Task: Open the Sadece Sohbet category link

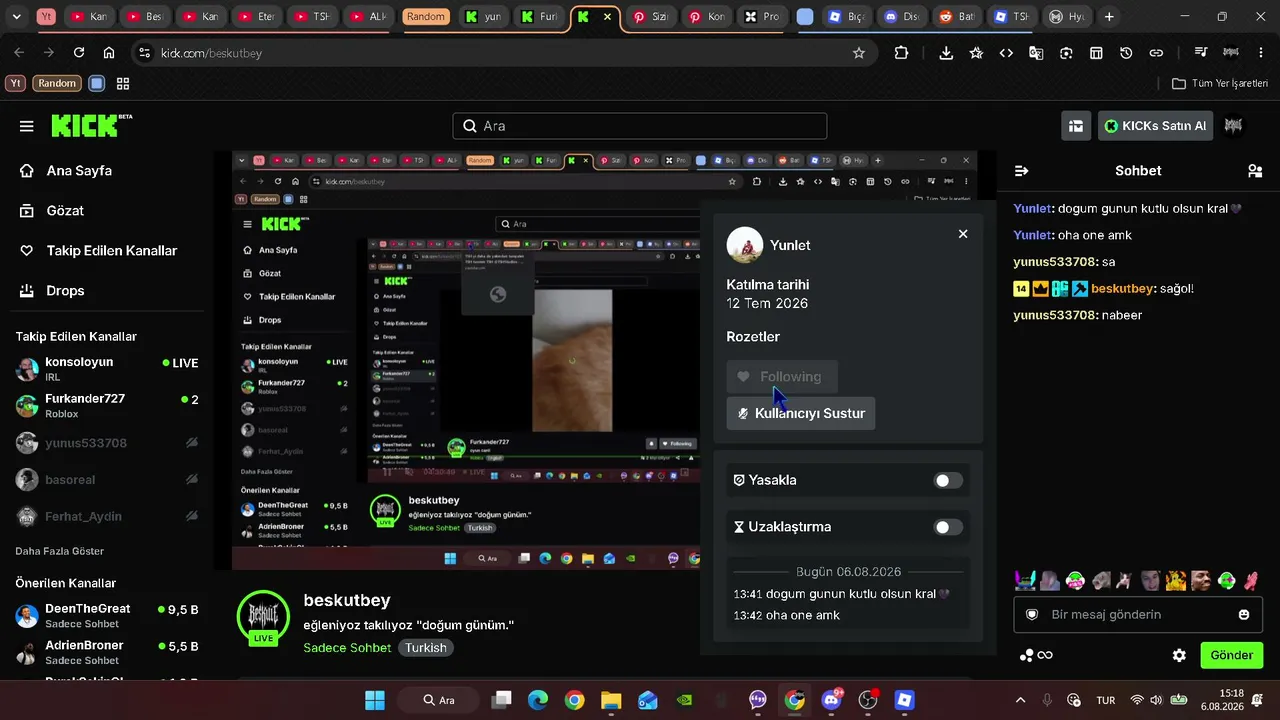Action: pos(347,648)
